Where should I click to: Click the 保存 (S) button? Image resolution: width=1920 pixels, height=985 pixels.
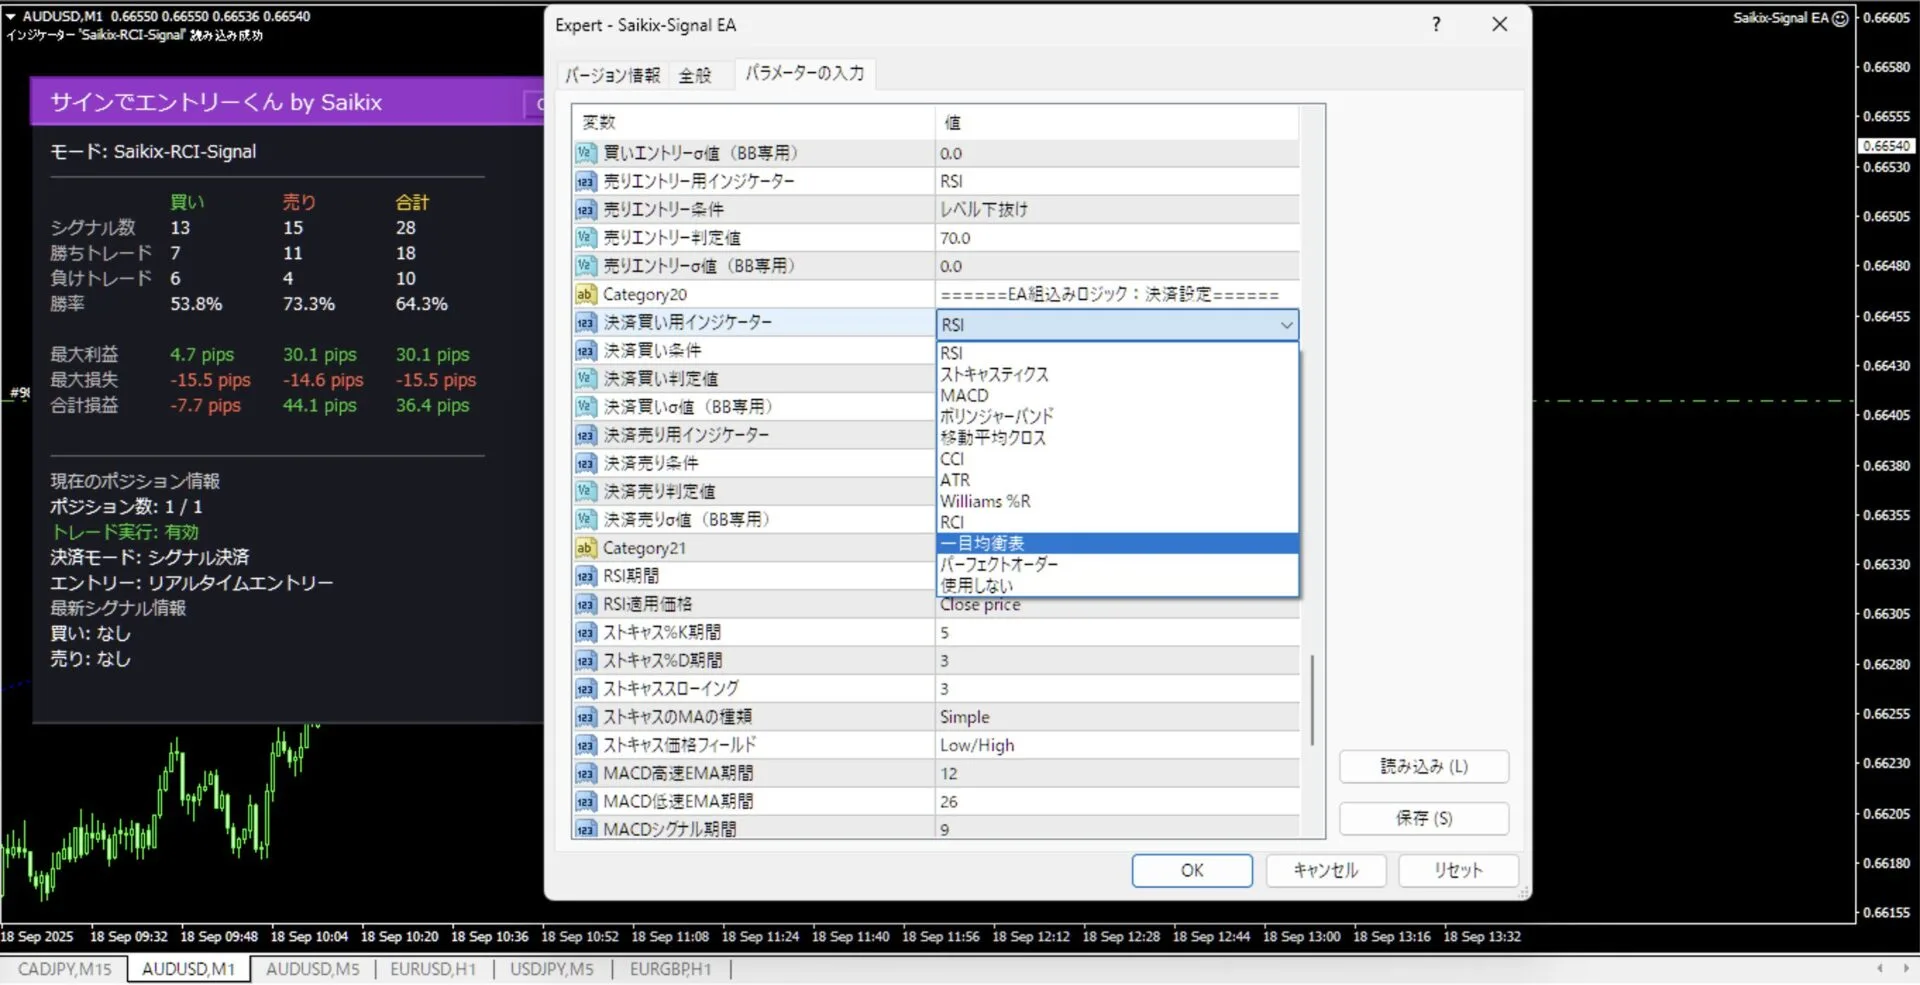click(x=1423, y=818)
